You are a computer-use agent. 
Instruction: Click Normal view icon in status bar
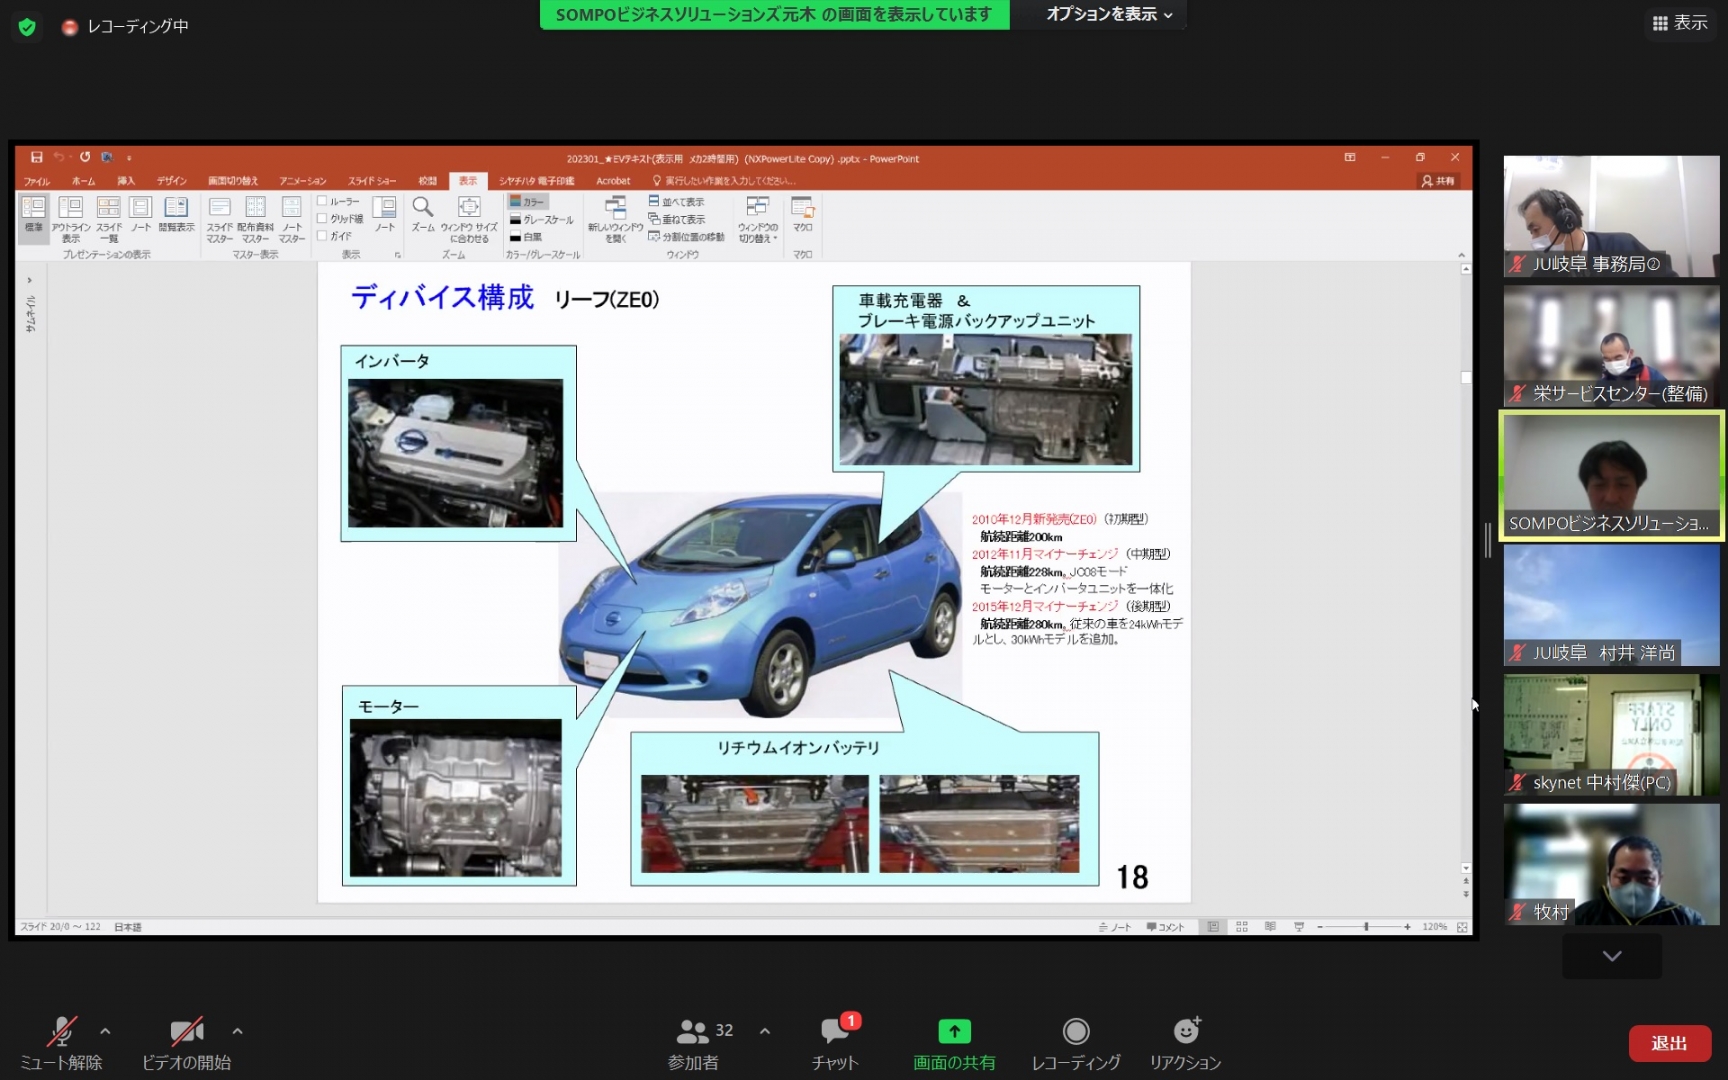pyautogui.click(x=1213, y=927)
